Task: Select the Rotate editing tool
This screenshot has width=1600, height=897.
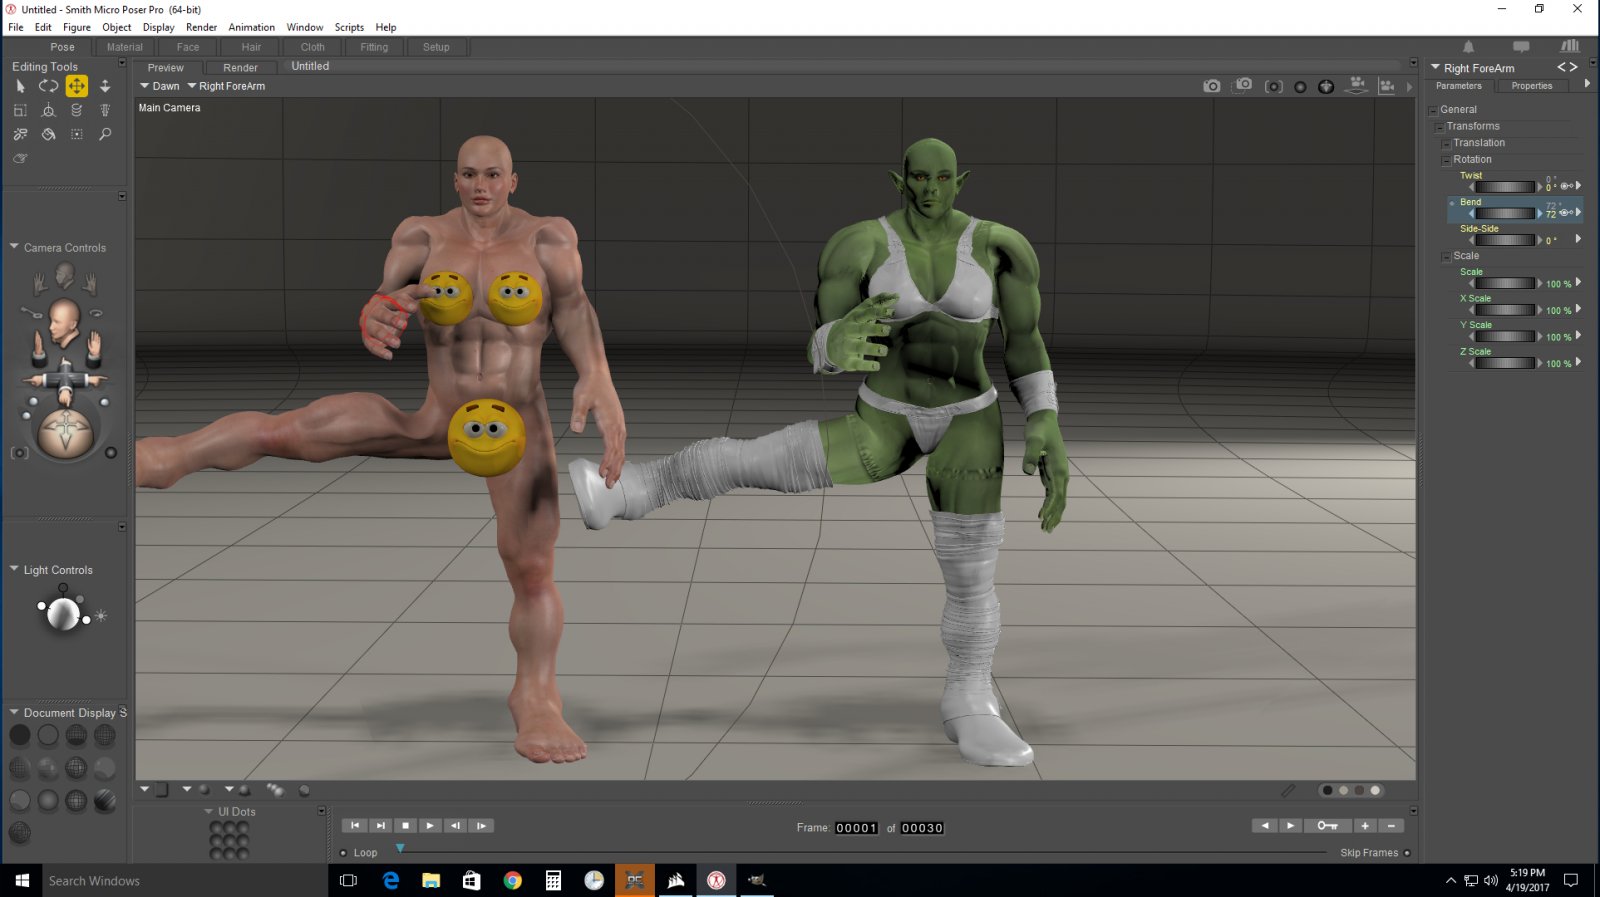Action: pyautogui.click(x=48, y=87)
